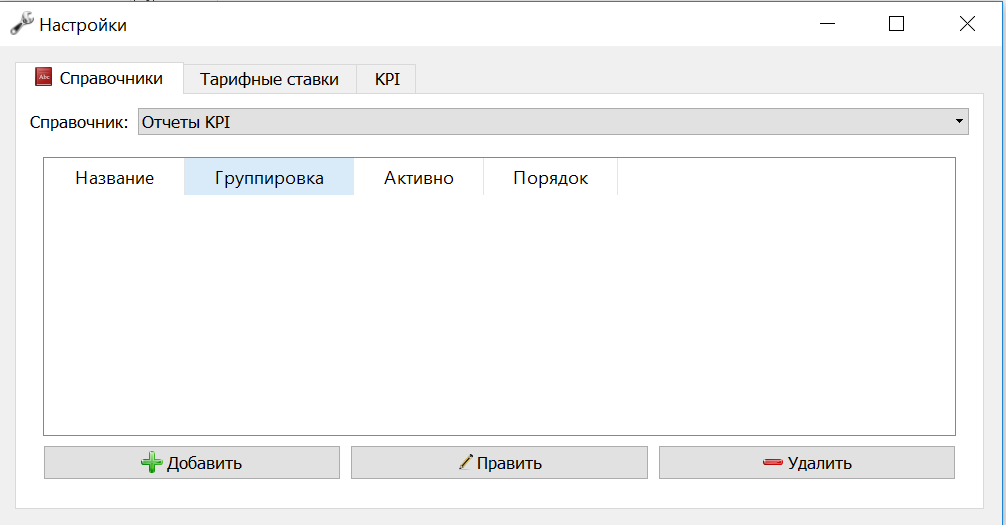Sort by the Группировка column header
The image size is (1006, 525).
pos(269,178)
